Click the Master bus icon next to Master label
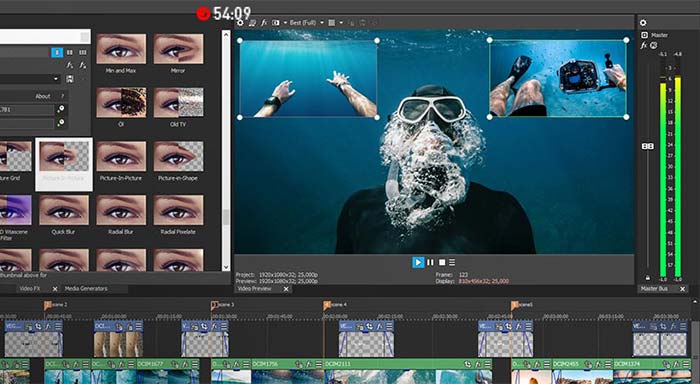 tap(644, 35)
